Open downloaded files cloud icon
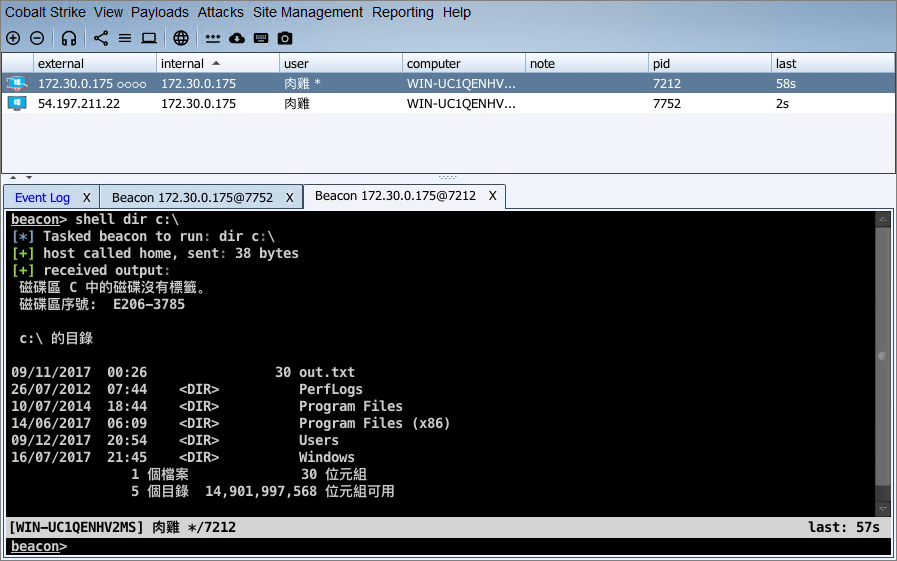The height and width of the screenshot is (561, 897). click(237, 38)
